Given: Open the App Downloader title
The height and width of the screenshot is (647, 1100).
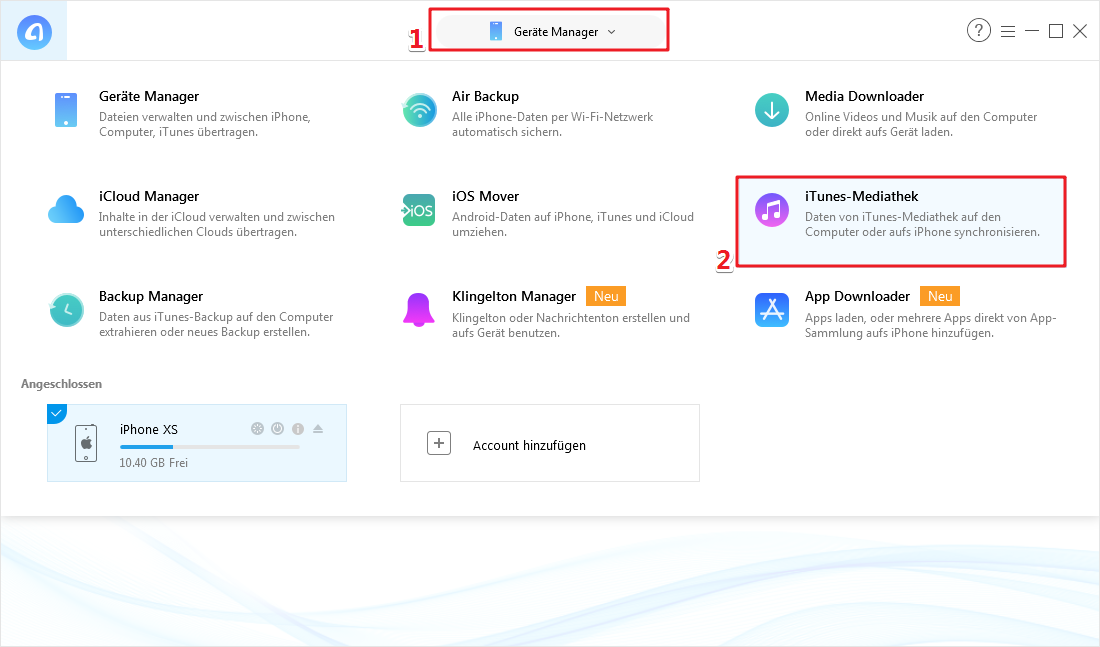Looking at the screenshot, I should [x=857, y=296].
